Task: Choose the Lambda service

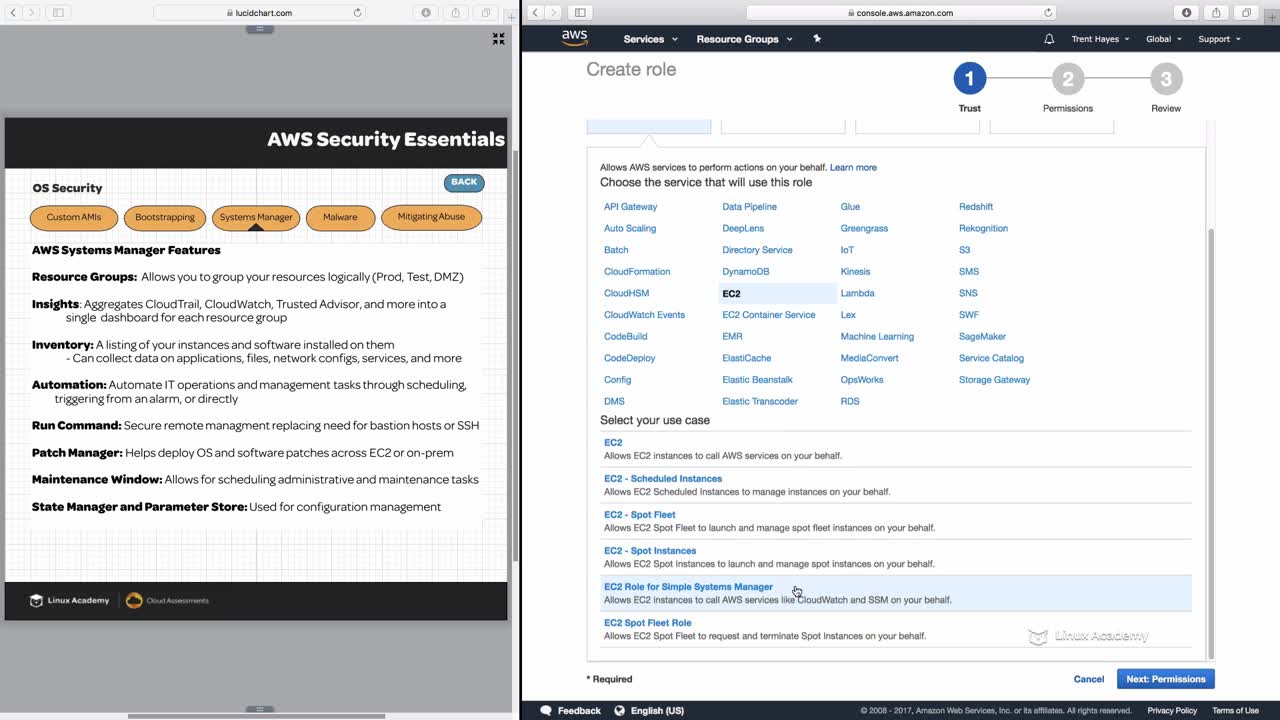Action: click(857, 293)
